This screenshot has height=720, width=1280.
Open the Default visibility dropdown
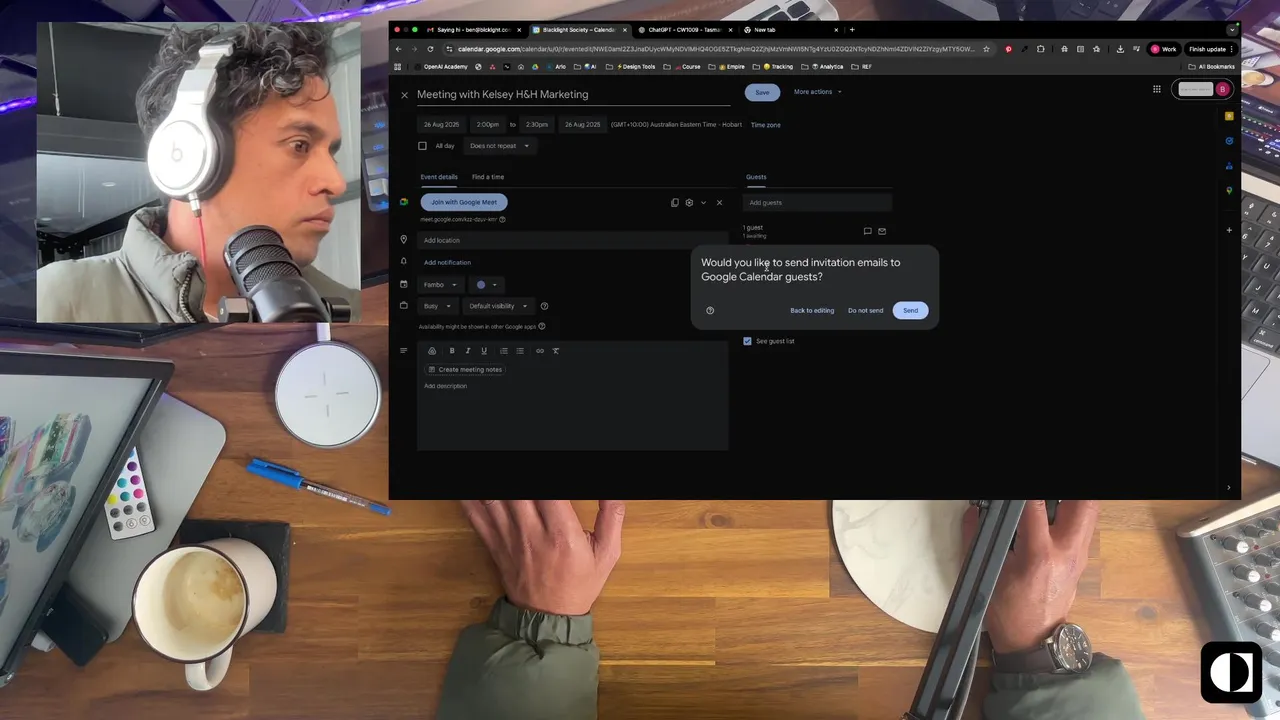(498, 306)
